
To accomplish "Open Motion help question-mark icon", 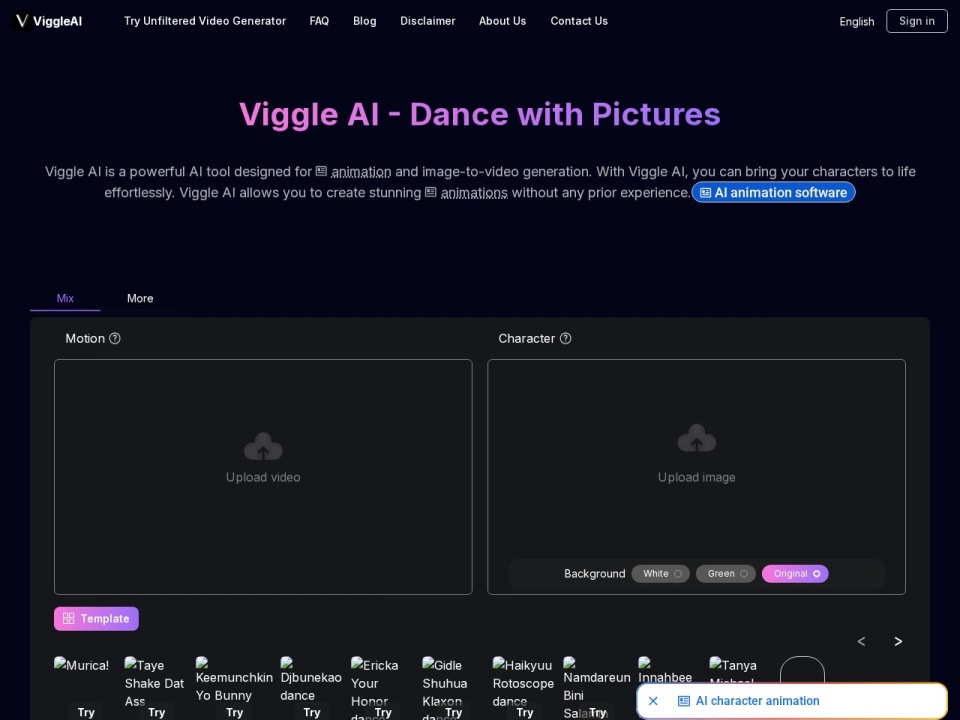I will point(114,339).
